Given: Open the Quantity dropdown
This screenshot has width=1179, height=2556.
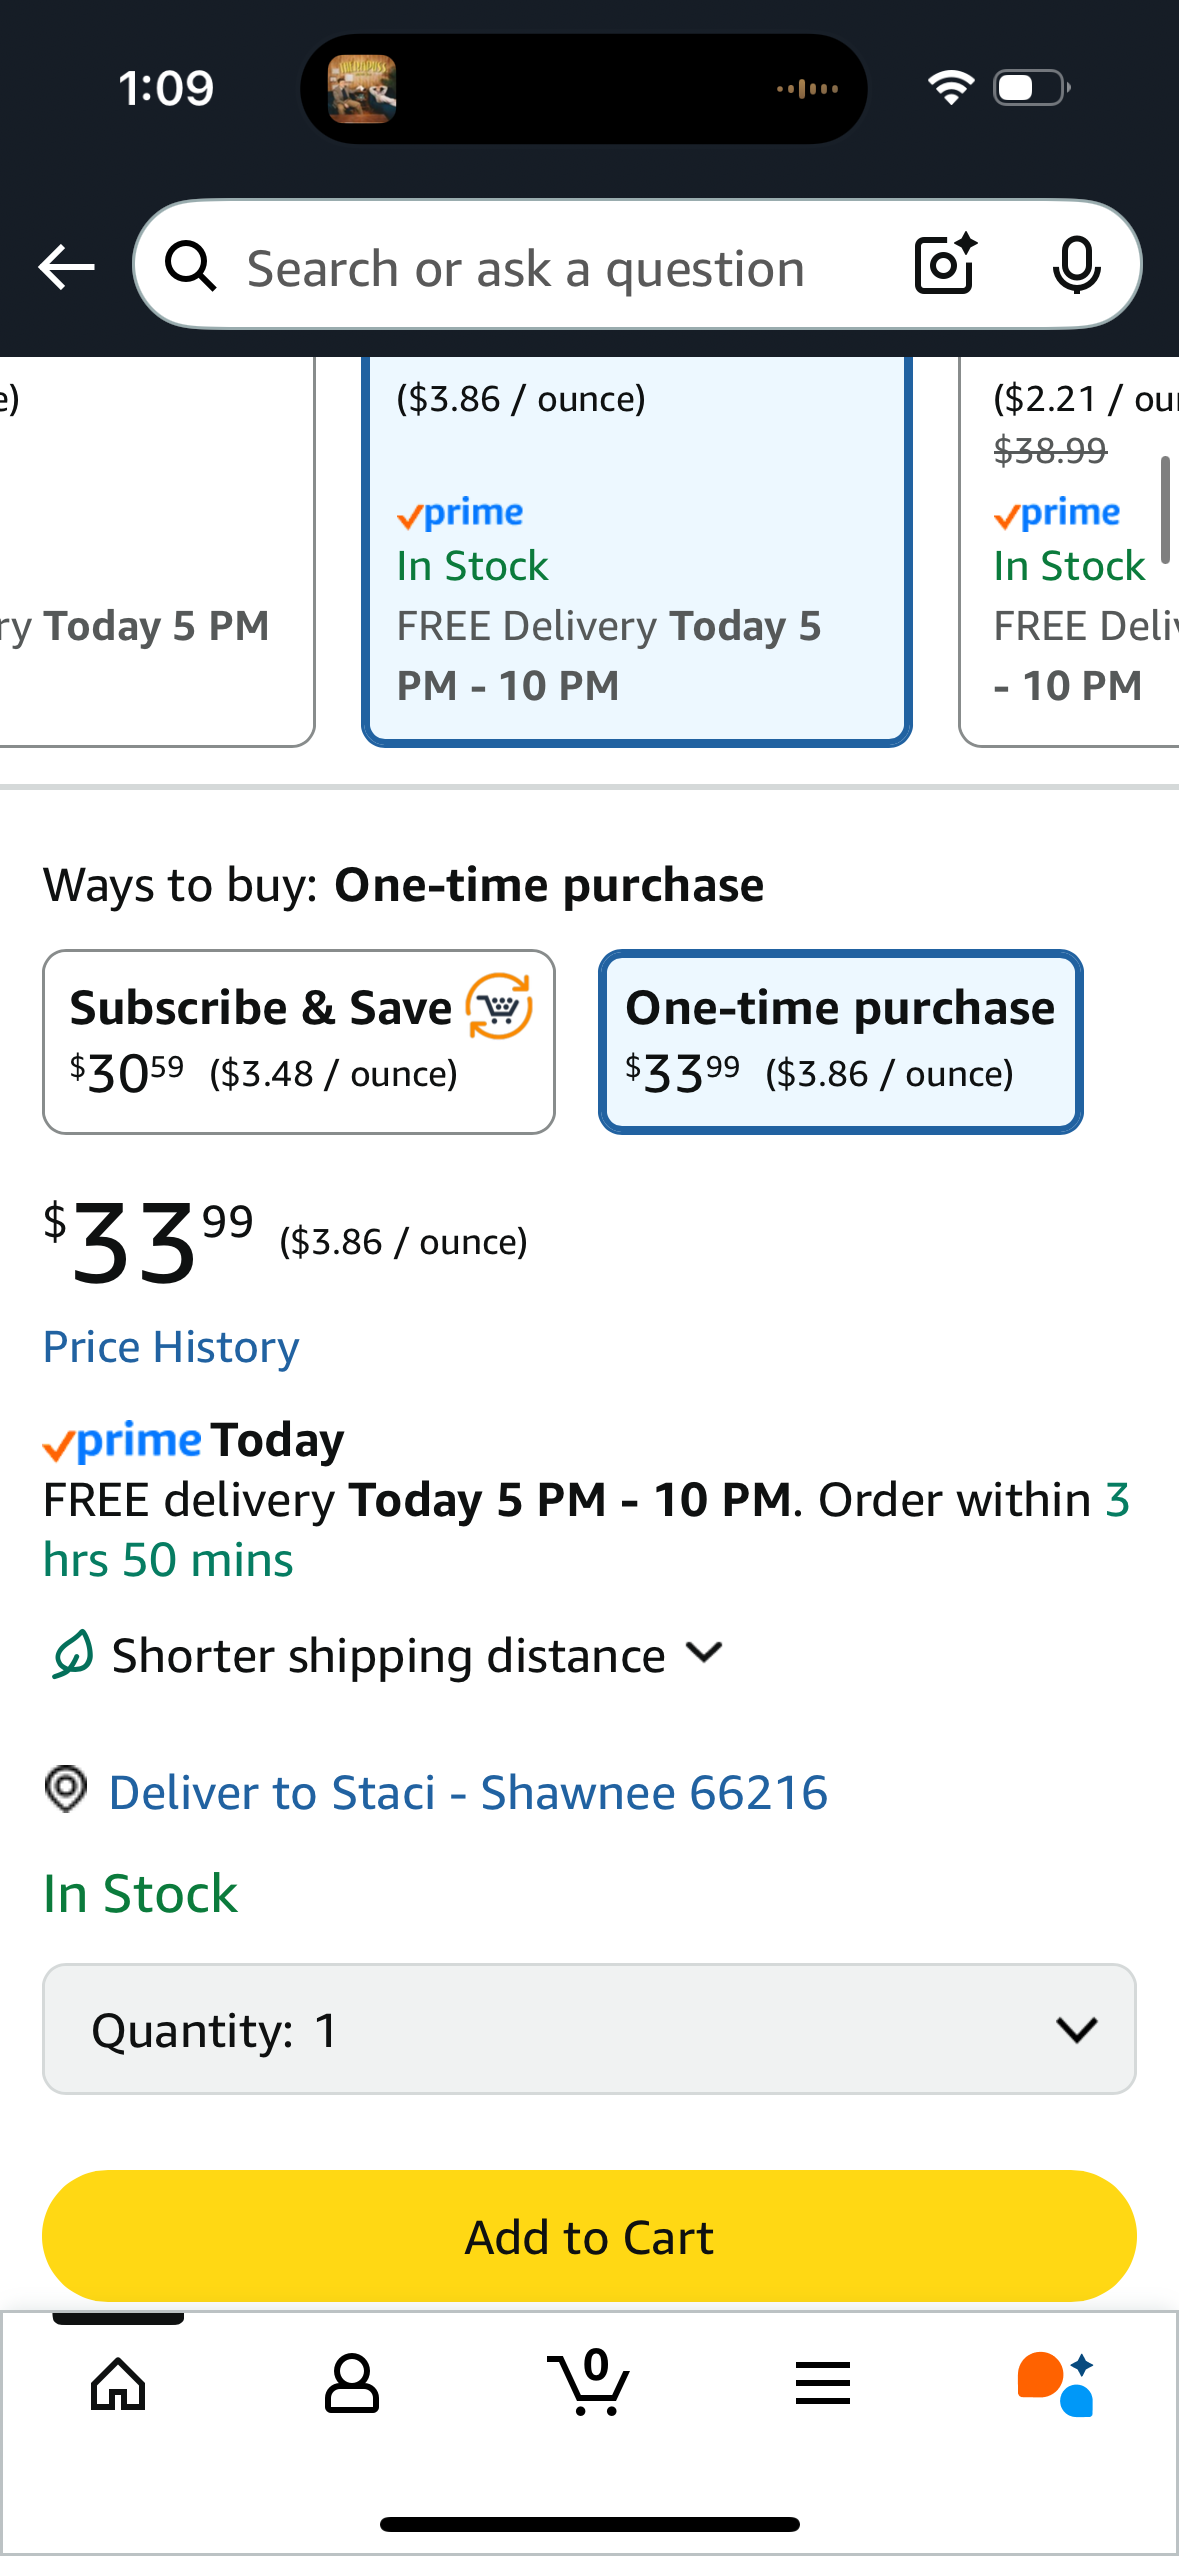Looking at the screenshot, I should (589, 2029).
